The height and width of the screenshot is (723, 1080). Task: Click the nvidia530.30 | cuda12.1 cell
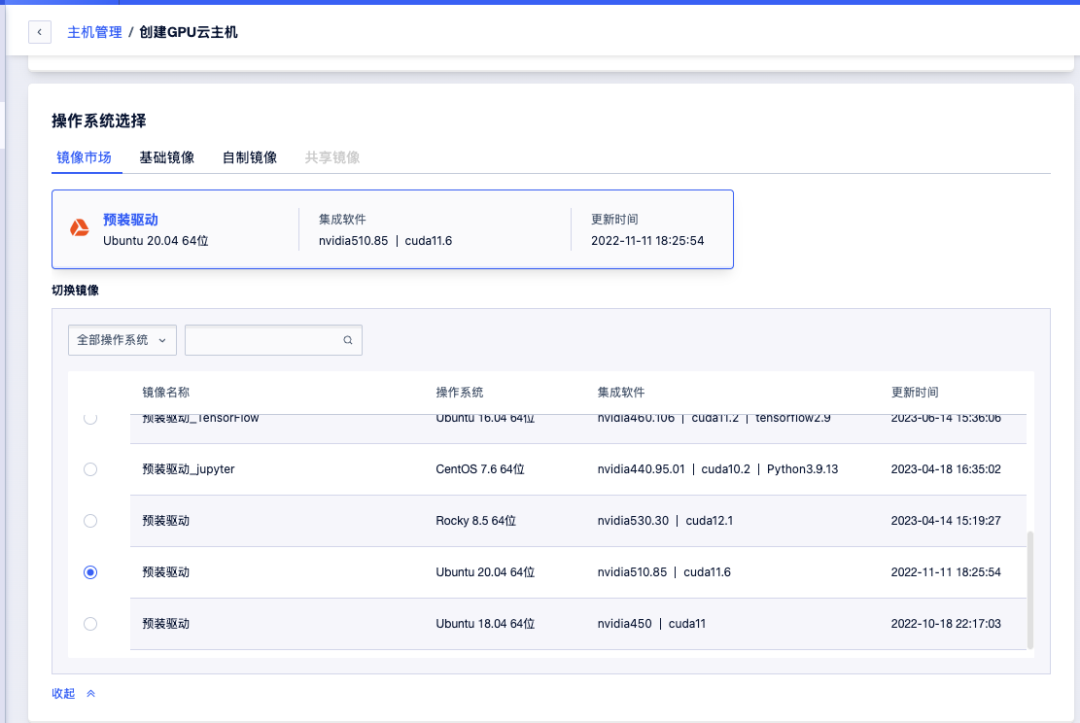(x=665, y=521)
